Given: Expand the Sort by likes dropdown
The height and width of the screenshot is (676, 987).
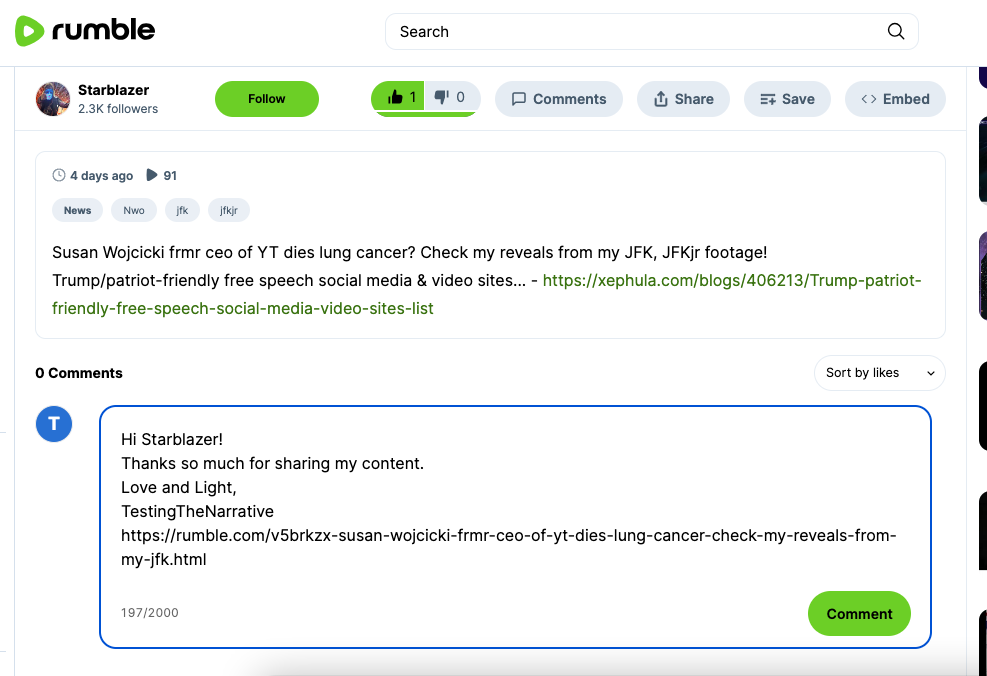Looking at the screenshot, I should tap(880, 373).
